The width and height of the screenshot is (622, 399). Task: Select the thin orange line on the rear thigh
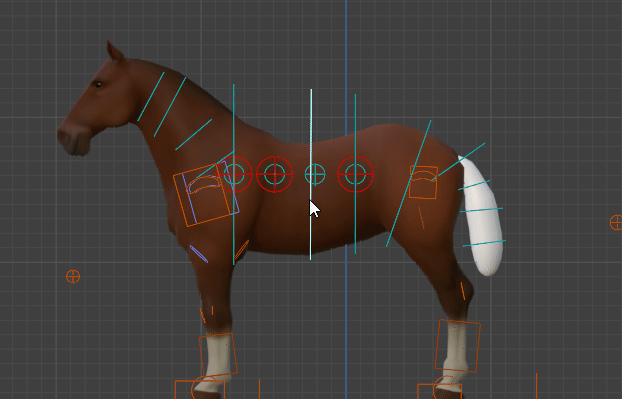pyautogui.click(x=421, y=218)
